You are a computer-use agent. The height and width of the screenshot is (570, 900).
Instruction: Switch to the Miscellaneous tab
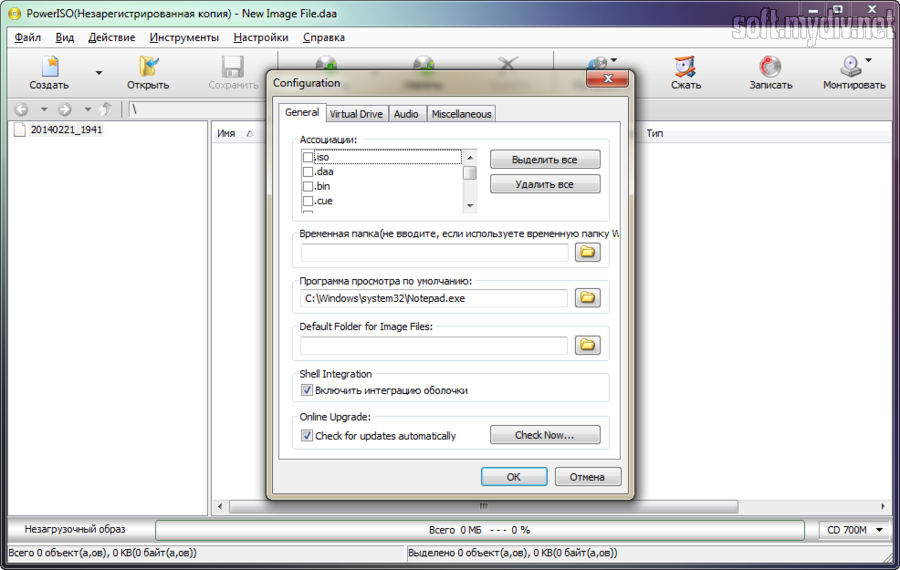[x=461, y=114]
